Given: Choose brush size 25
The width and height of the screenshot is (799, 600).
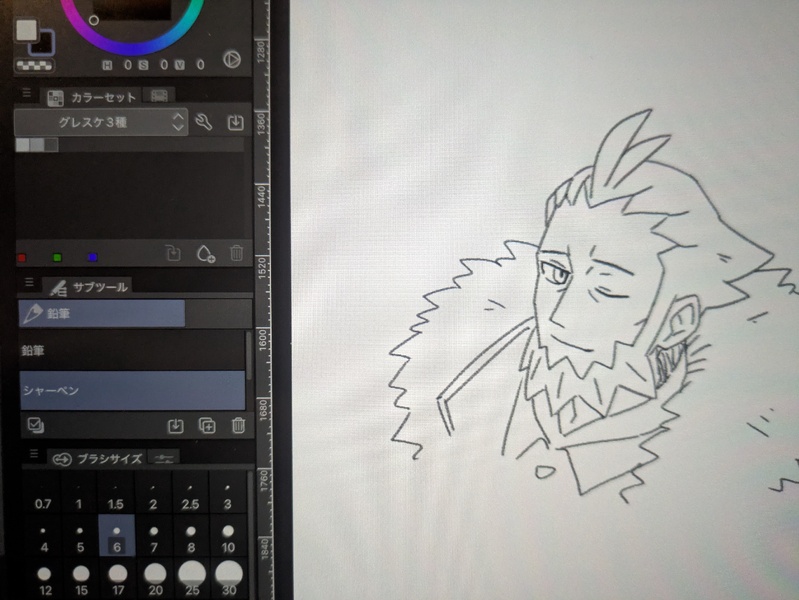Looking at the screenshot, I should (x=192, y=580).
